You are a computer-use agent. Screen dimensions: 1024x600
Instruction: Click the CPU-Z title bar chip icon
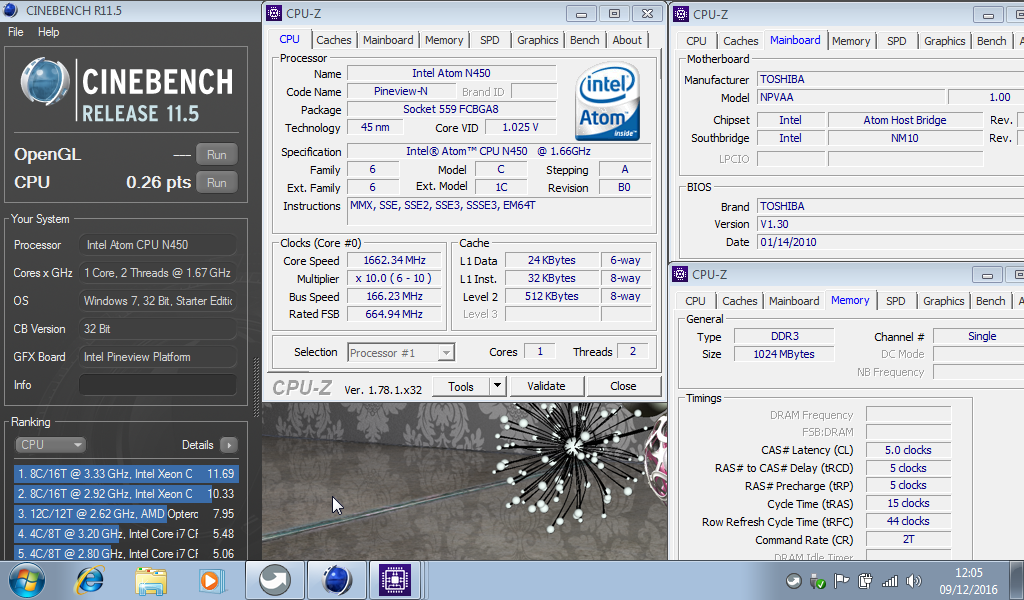tap(274, 13)
